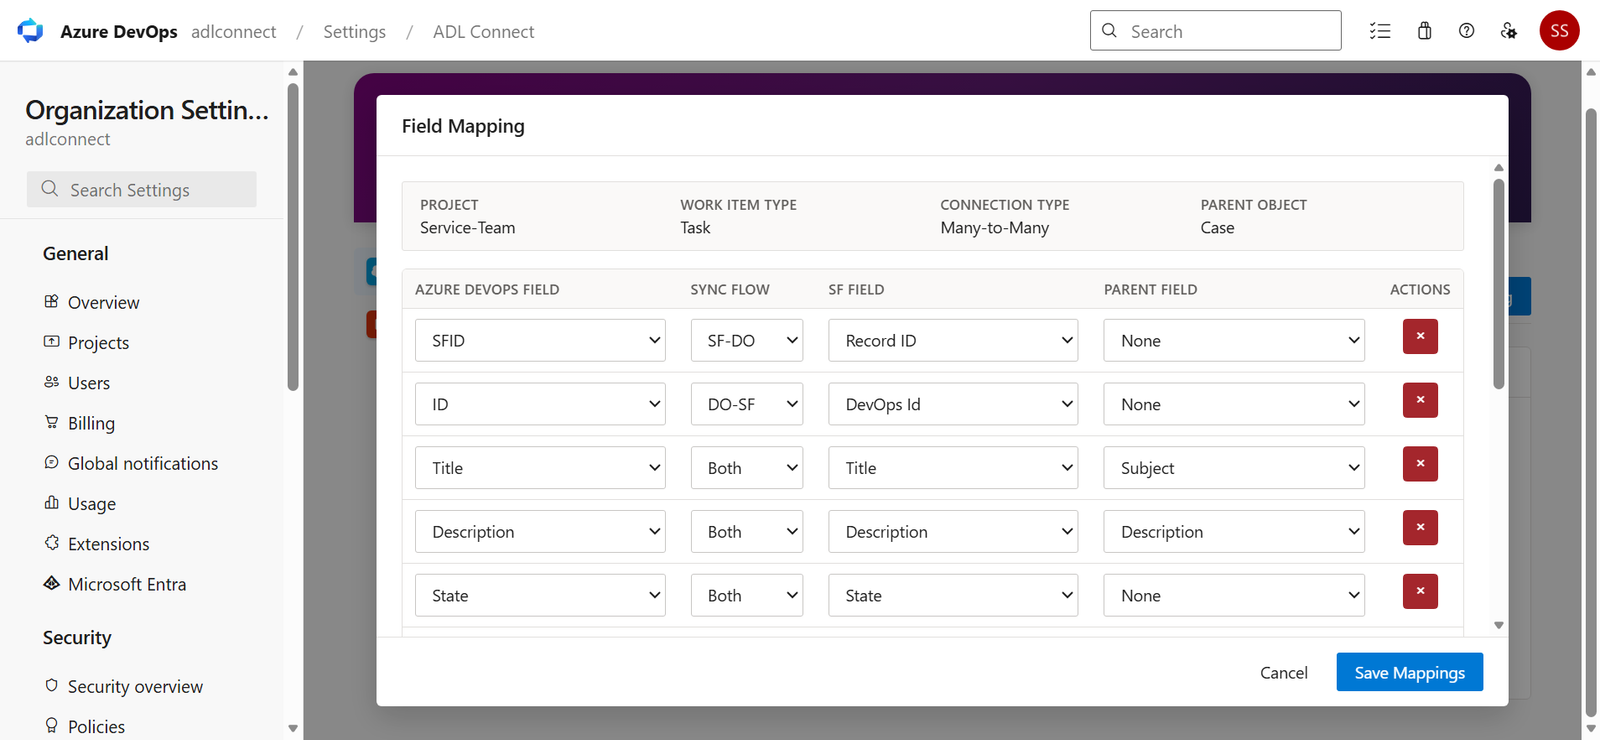Click the Many-to-Many connection type value
Viewport: 1600px width, 740px height.
[x=994, y=227]
